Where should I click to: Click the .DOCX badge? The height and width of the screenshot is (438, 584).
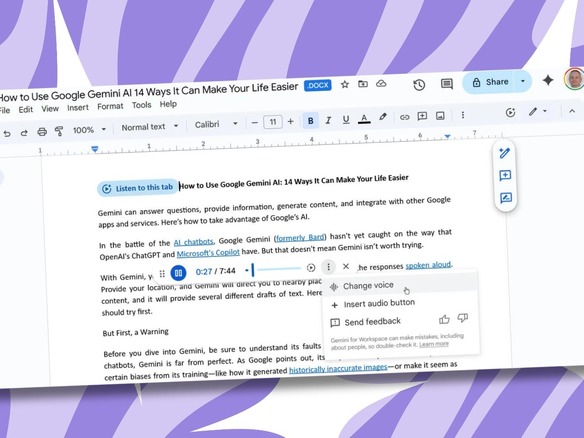point(317,85)
